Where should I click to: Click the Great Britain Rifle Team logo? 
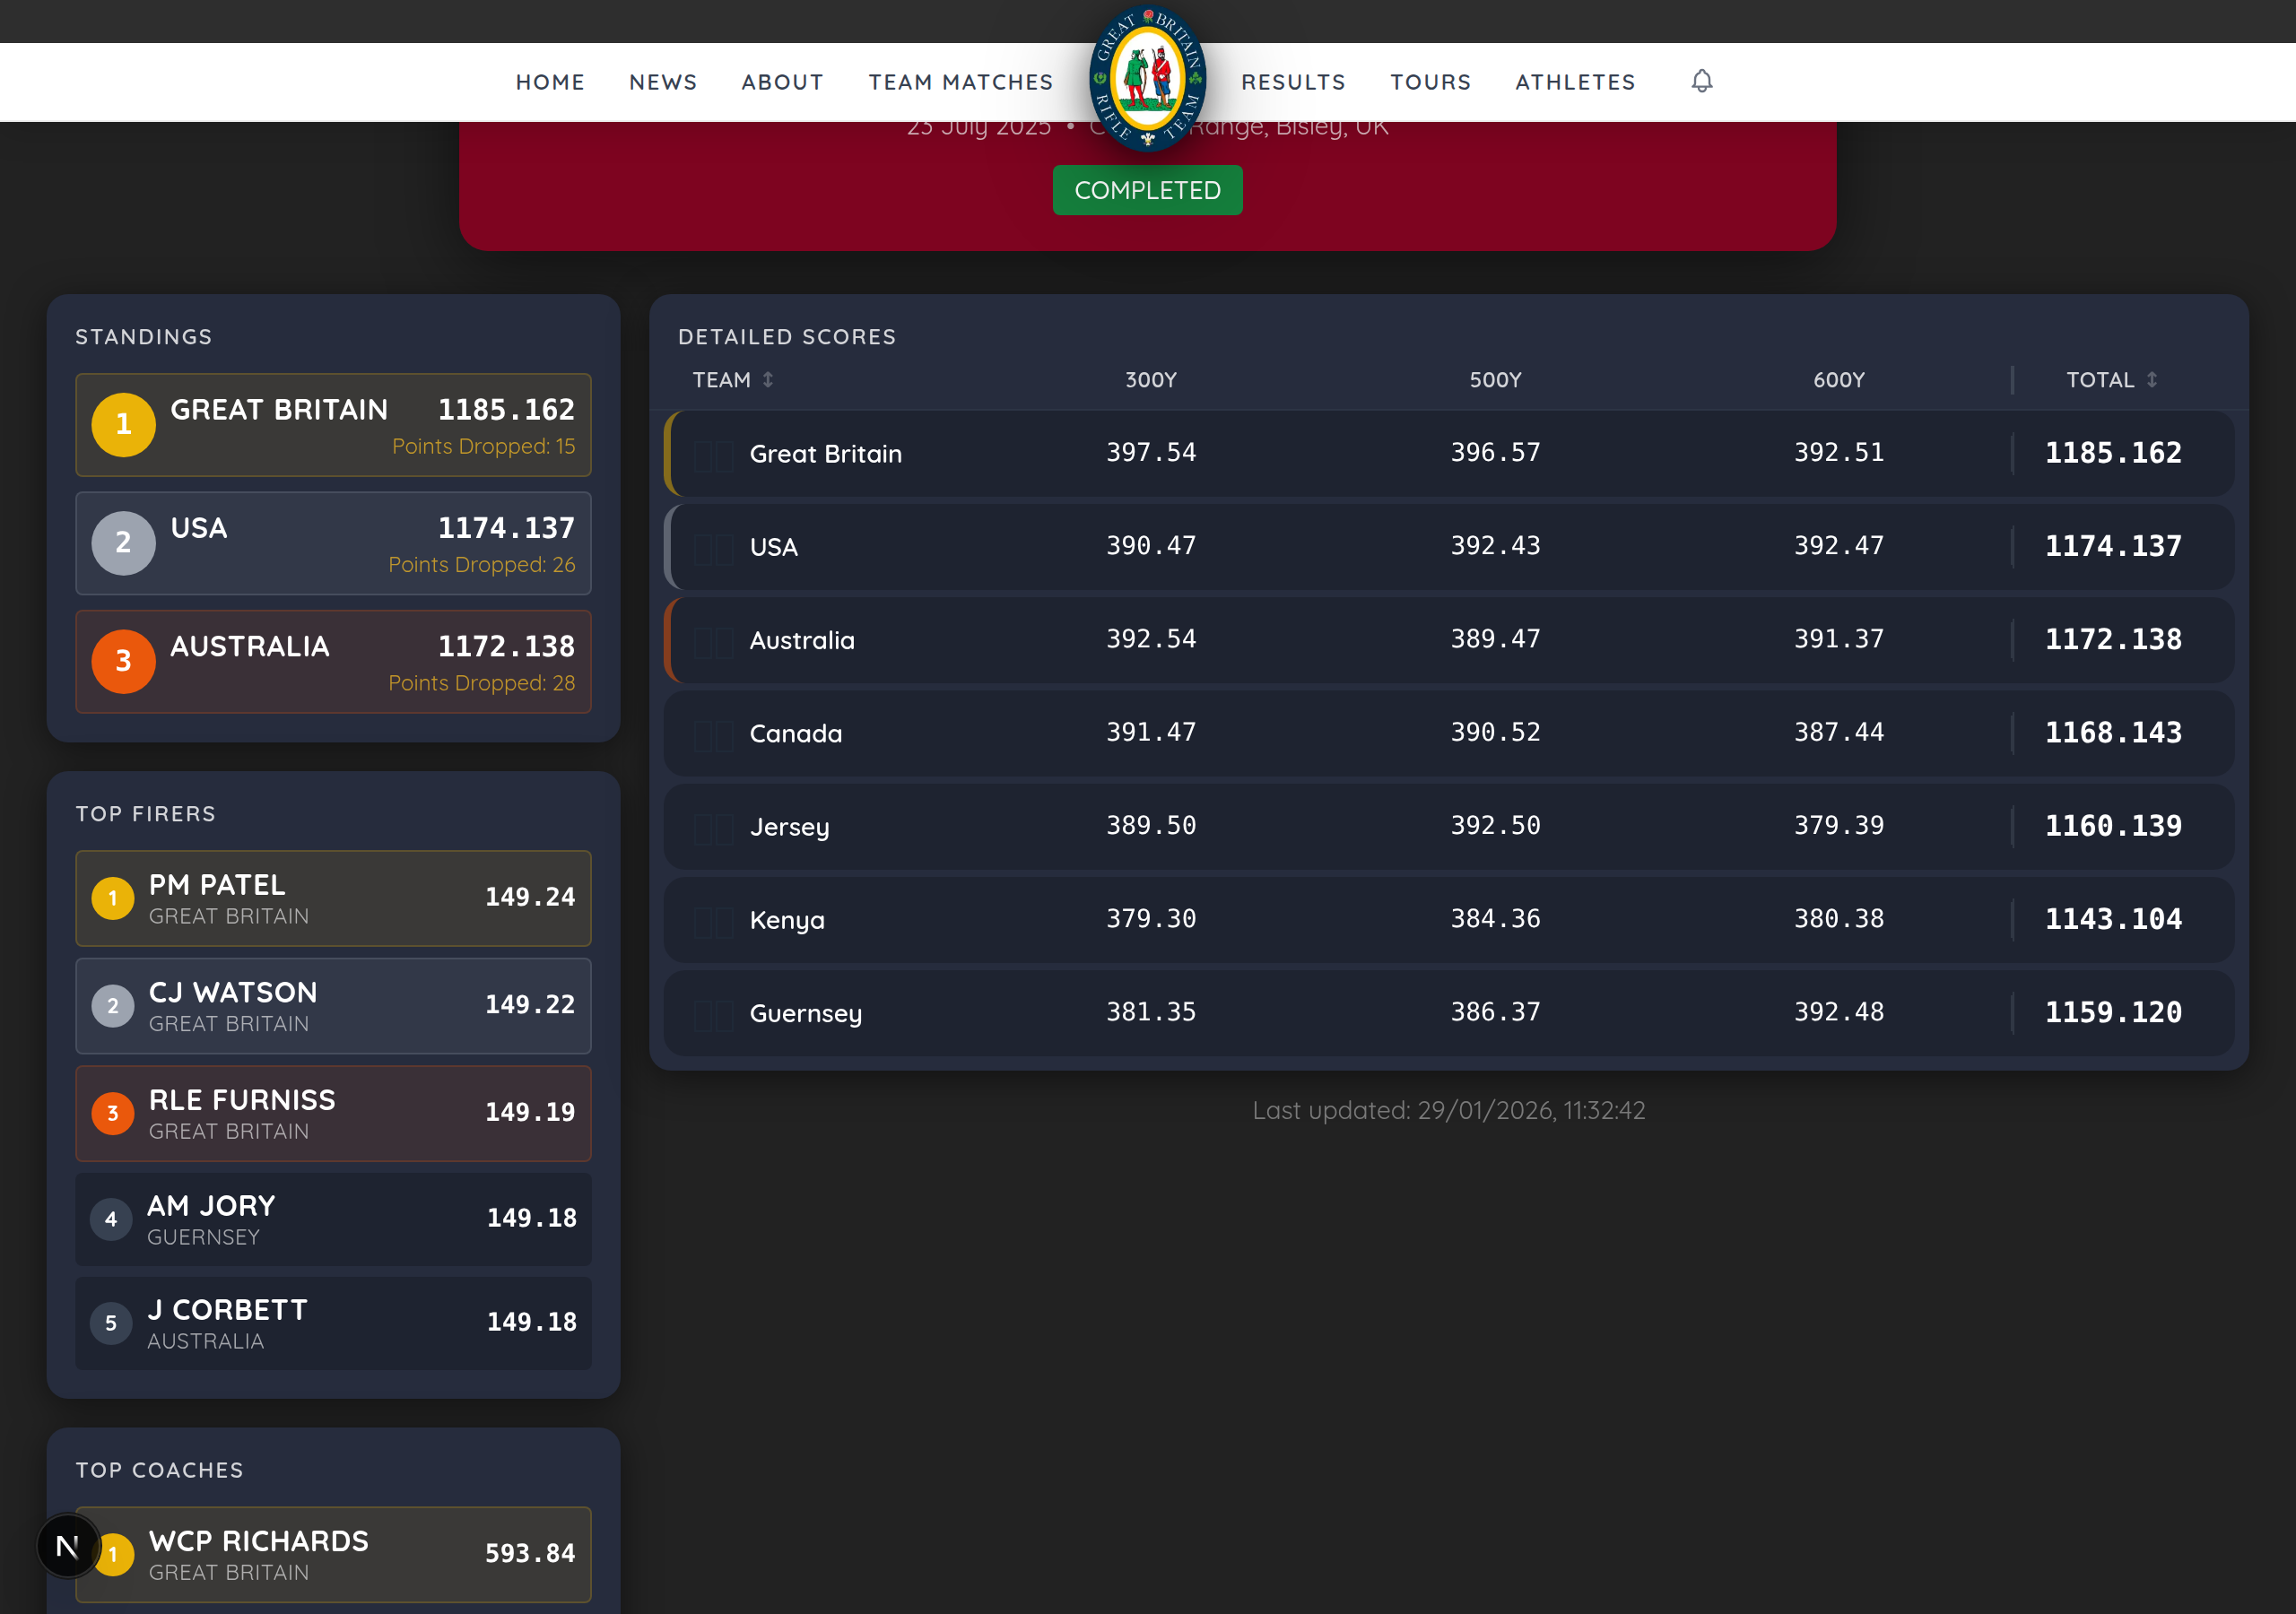pos(1148,78)
